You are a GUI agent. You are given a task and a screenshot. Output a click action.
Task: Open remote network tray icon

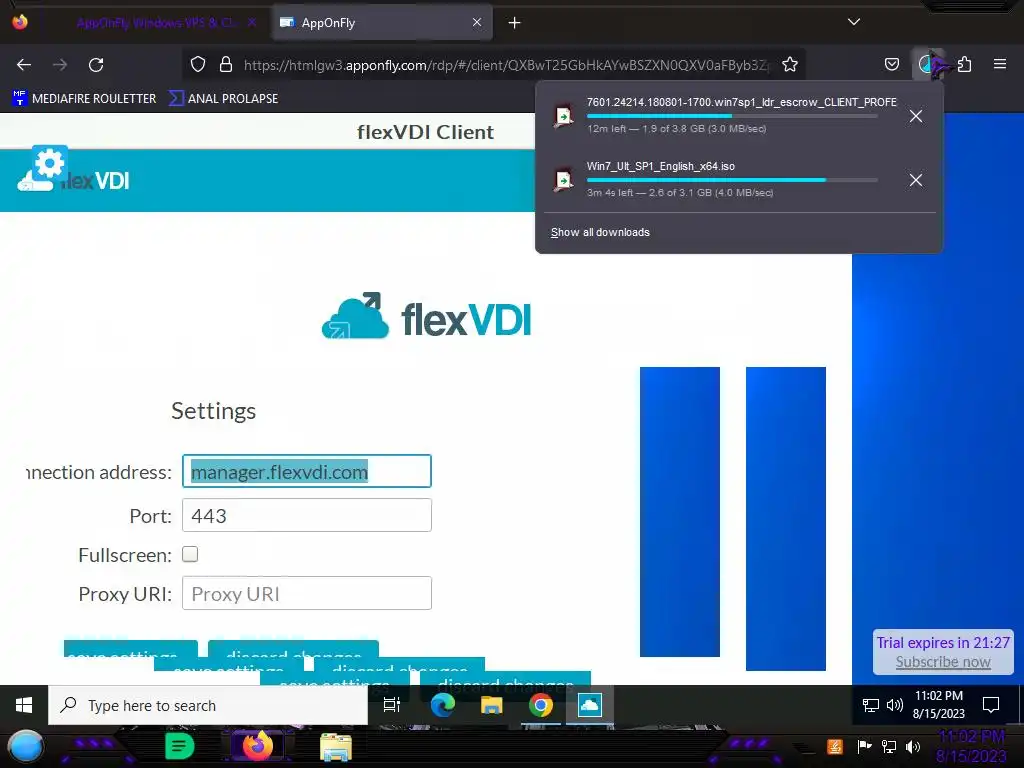pos(871,705)
